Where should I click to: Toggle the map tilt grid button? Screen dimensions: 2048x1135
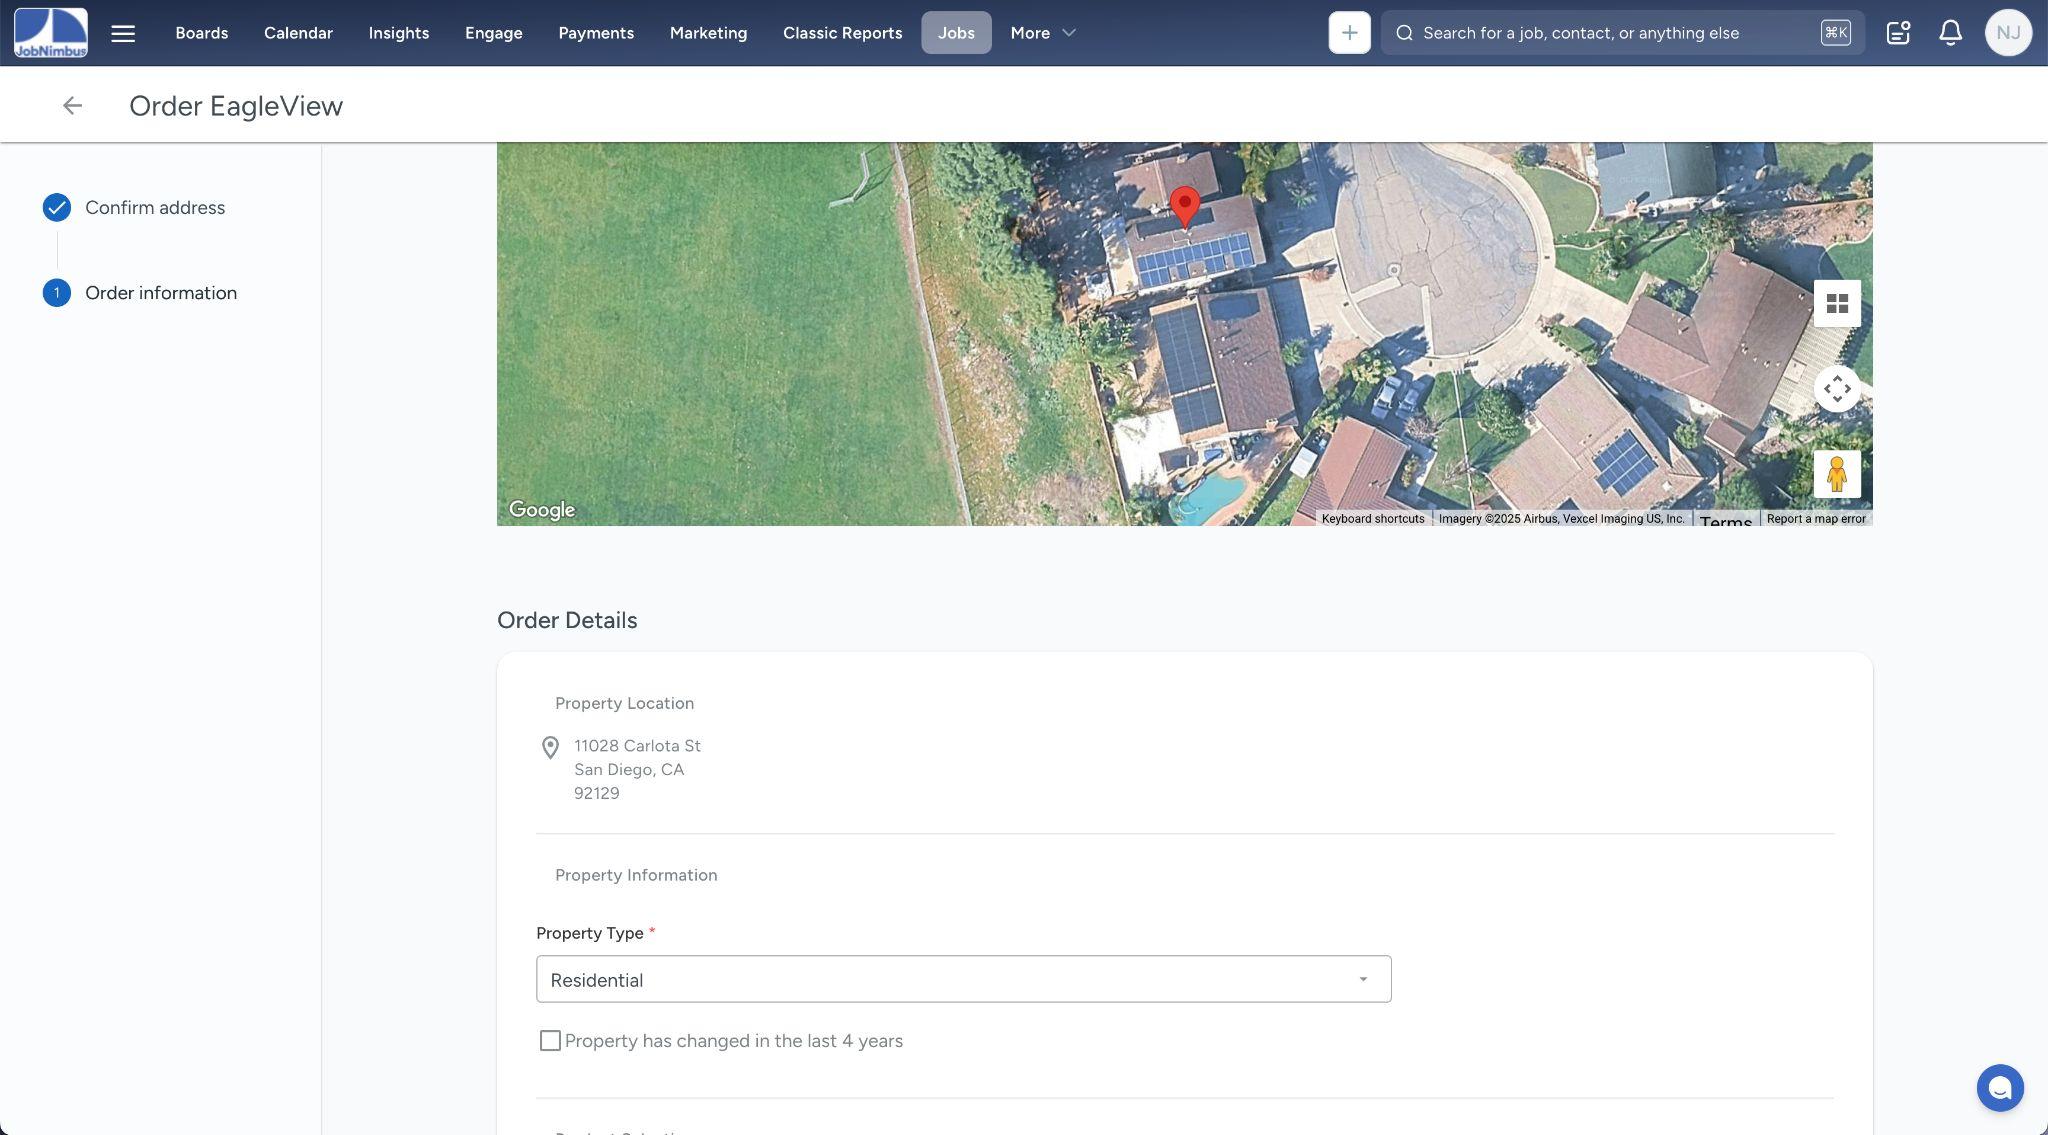click(1837, 304)
